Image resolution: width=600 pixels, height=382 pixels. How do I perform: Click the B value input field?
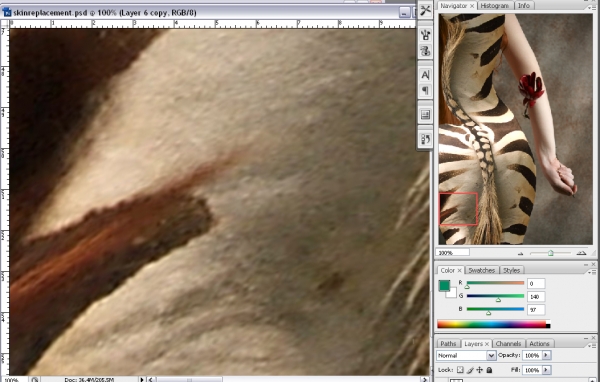(x=536, y=310)
